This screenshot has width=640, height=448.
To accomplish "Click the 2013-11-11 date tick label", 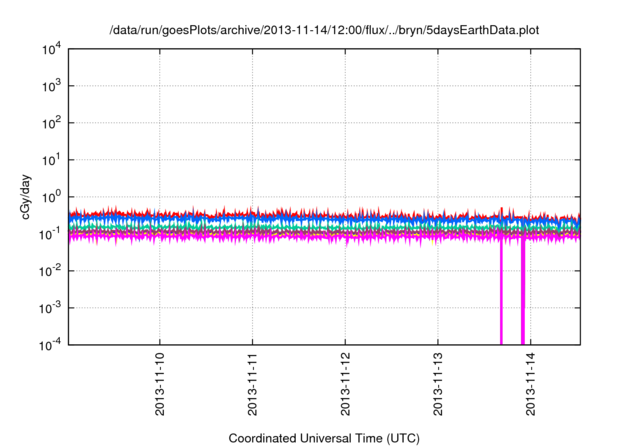I will (x=252, y=384).
